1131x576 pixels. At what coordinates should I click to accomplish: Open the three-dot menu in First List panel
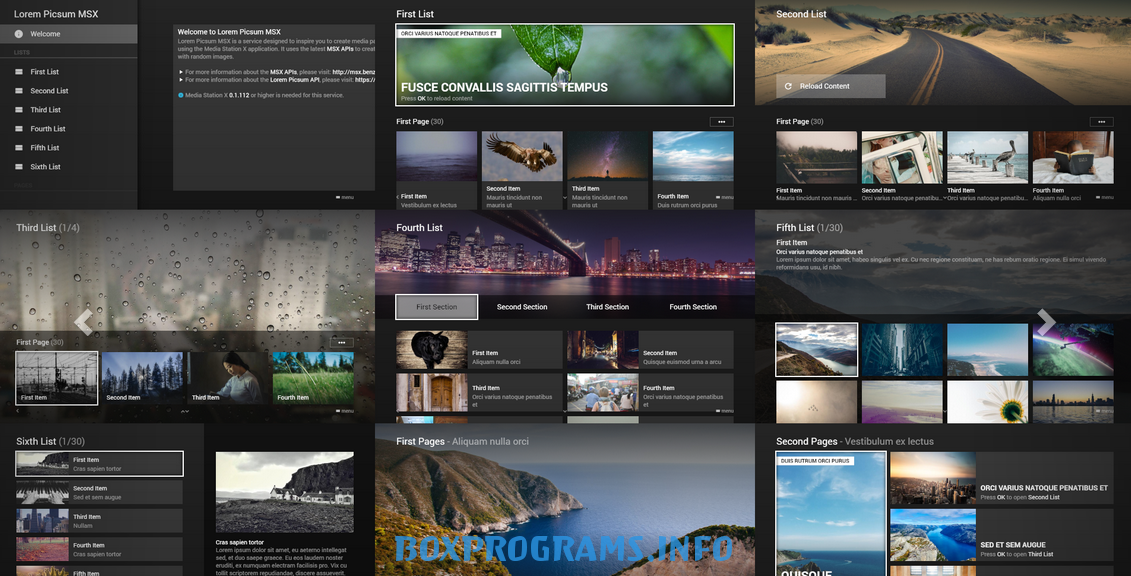(x=721, y=122)
